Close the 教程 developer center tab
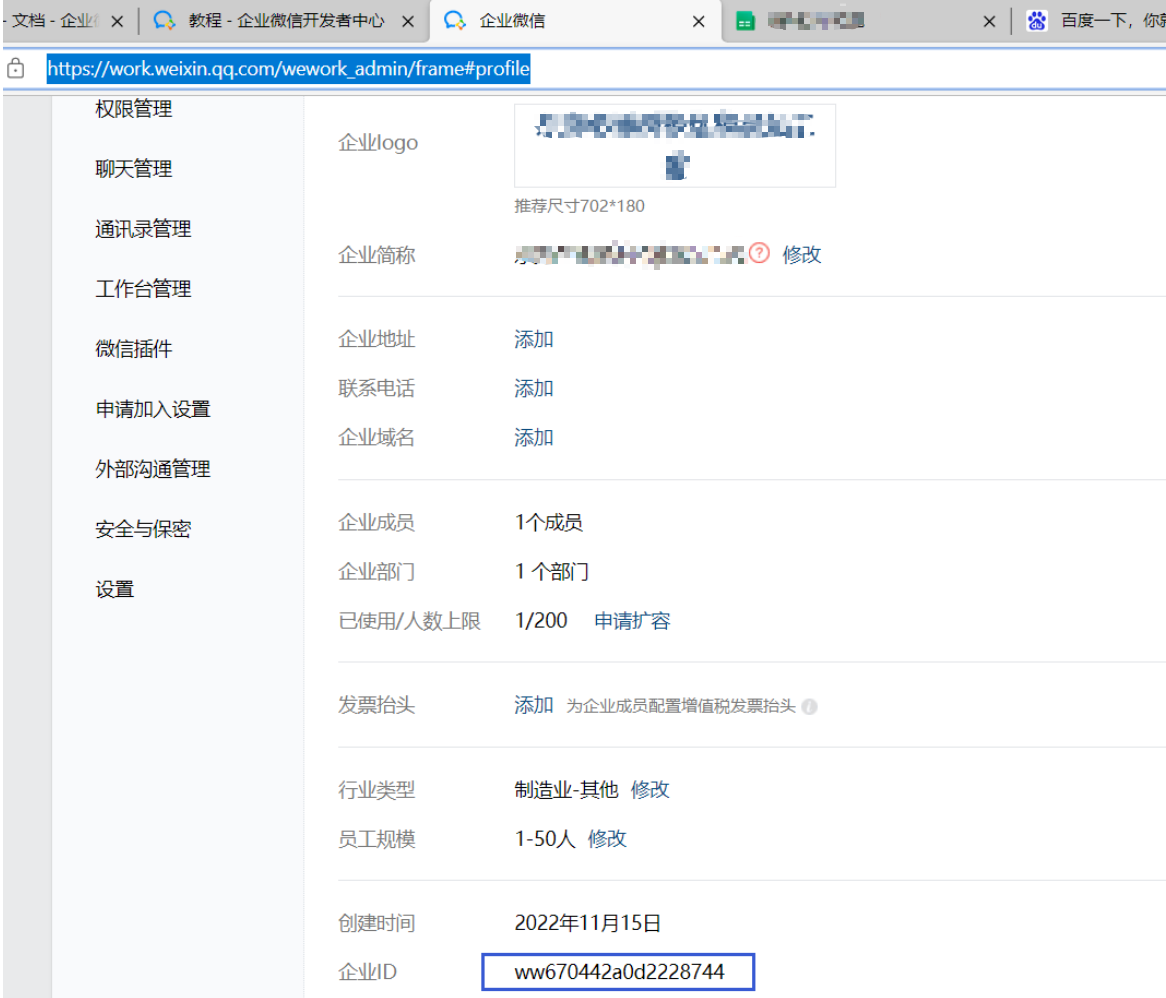Screen dimensions: 1166x998 (408, 22)
